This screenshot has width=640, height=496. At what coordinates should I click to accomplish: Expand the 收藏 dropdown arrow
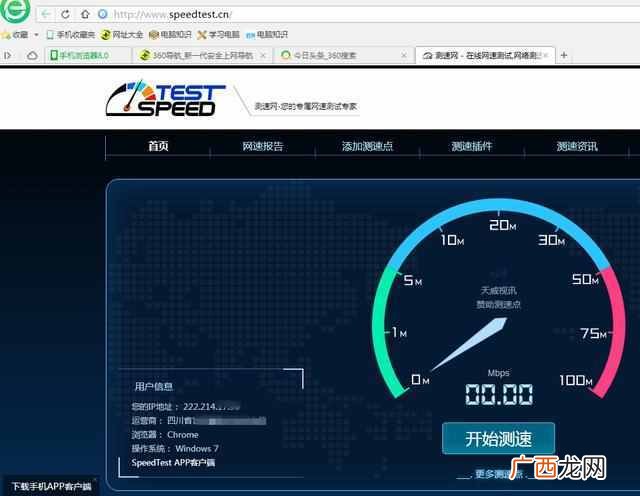tap(36, 35)
